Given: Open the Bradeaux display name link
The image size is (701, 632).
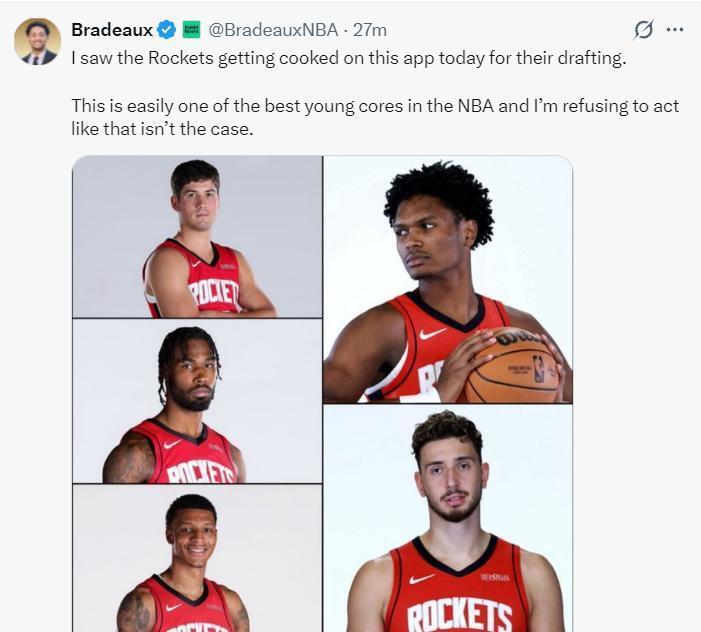Looking at the screenshot, I should coord(112,30).
